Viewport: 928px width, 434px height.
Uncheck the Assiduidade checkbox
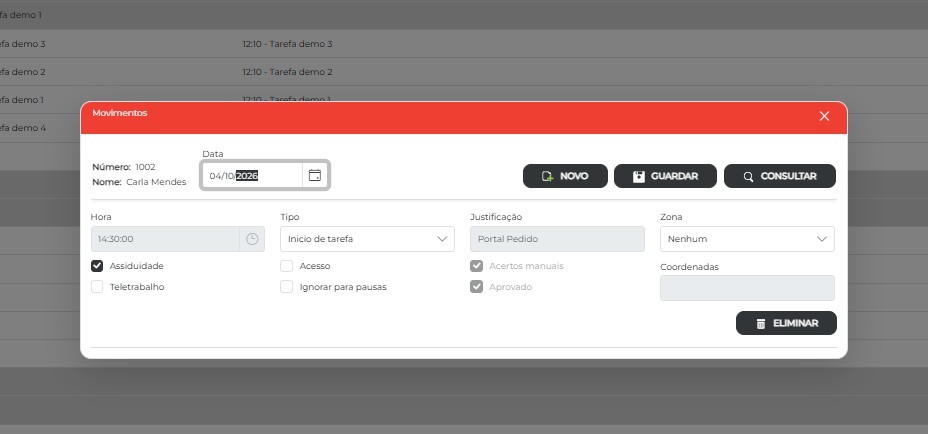(x=97, y=266)
